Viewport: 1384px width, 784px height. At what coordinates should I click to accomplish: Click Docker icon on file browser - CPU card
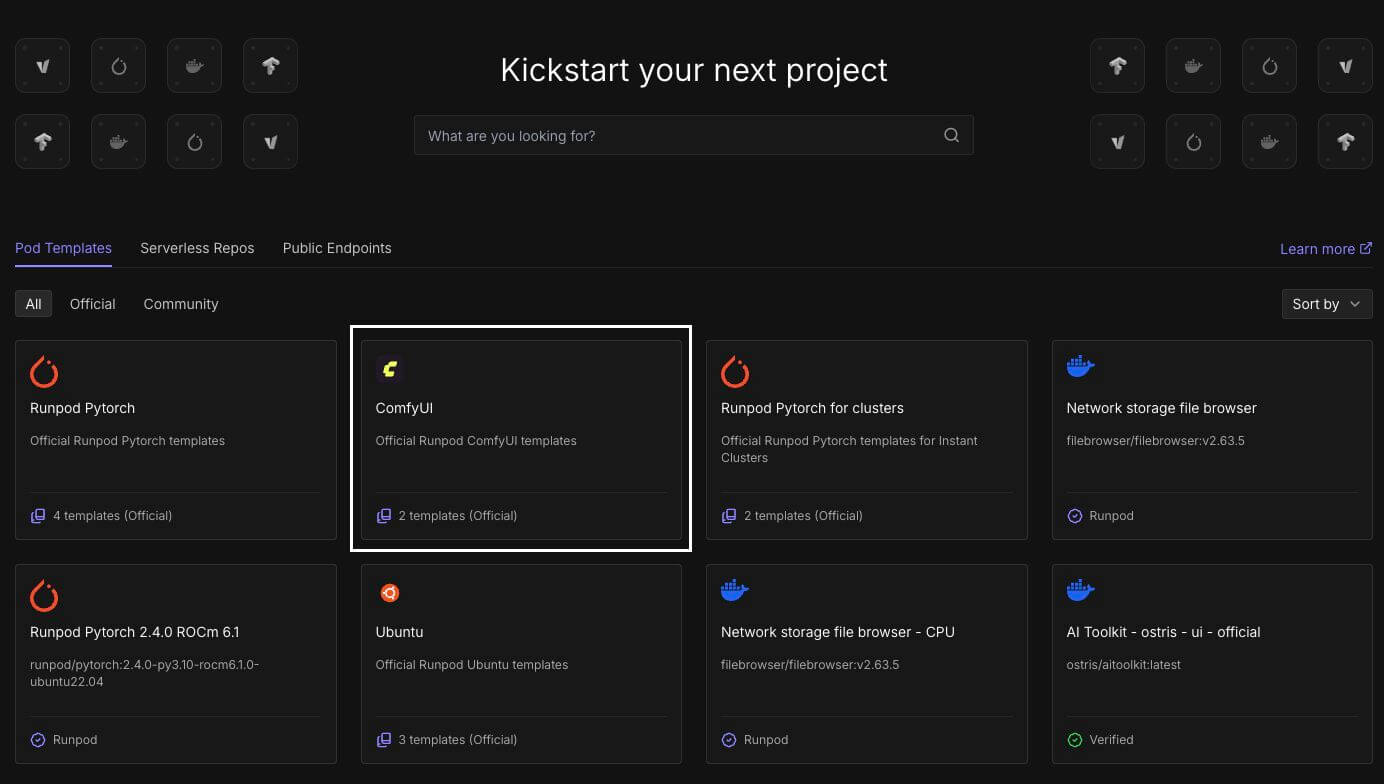(735, 591)
